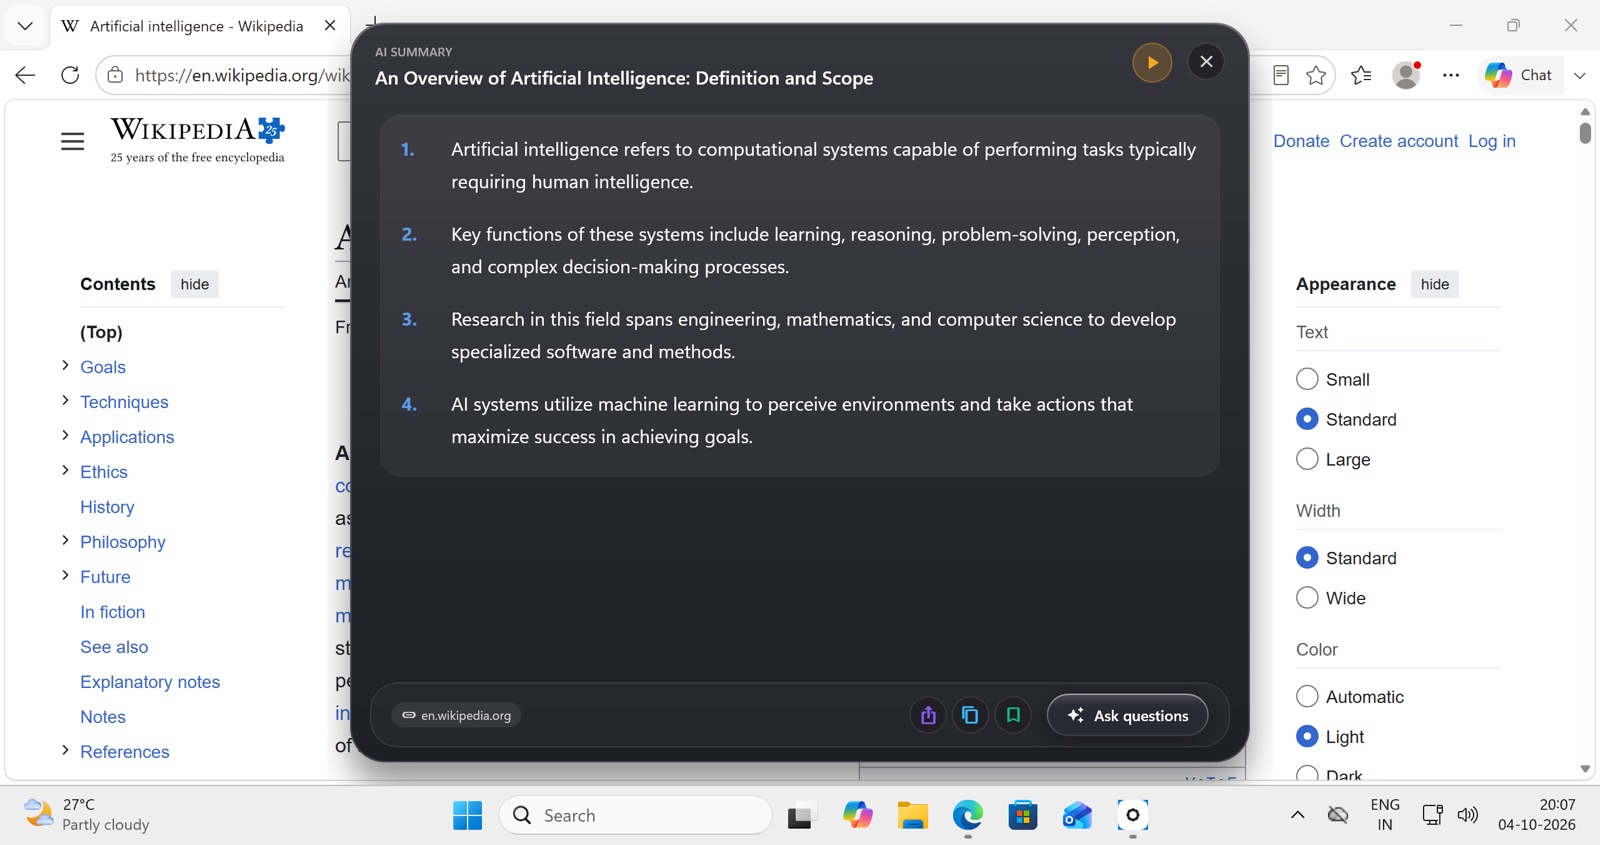Select Small text size
Screen dimensions: 1600x845
(x=1307, y=379)
